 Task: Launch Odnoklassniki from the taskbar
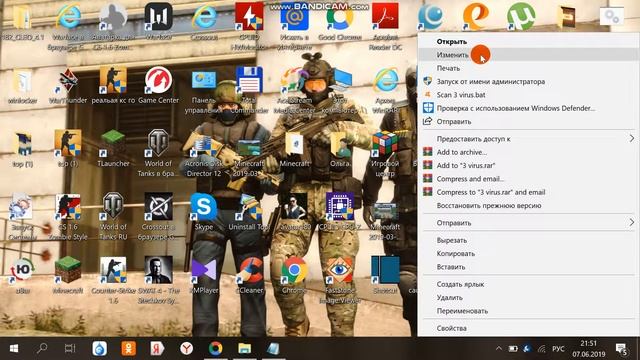[128, 349]
